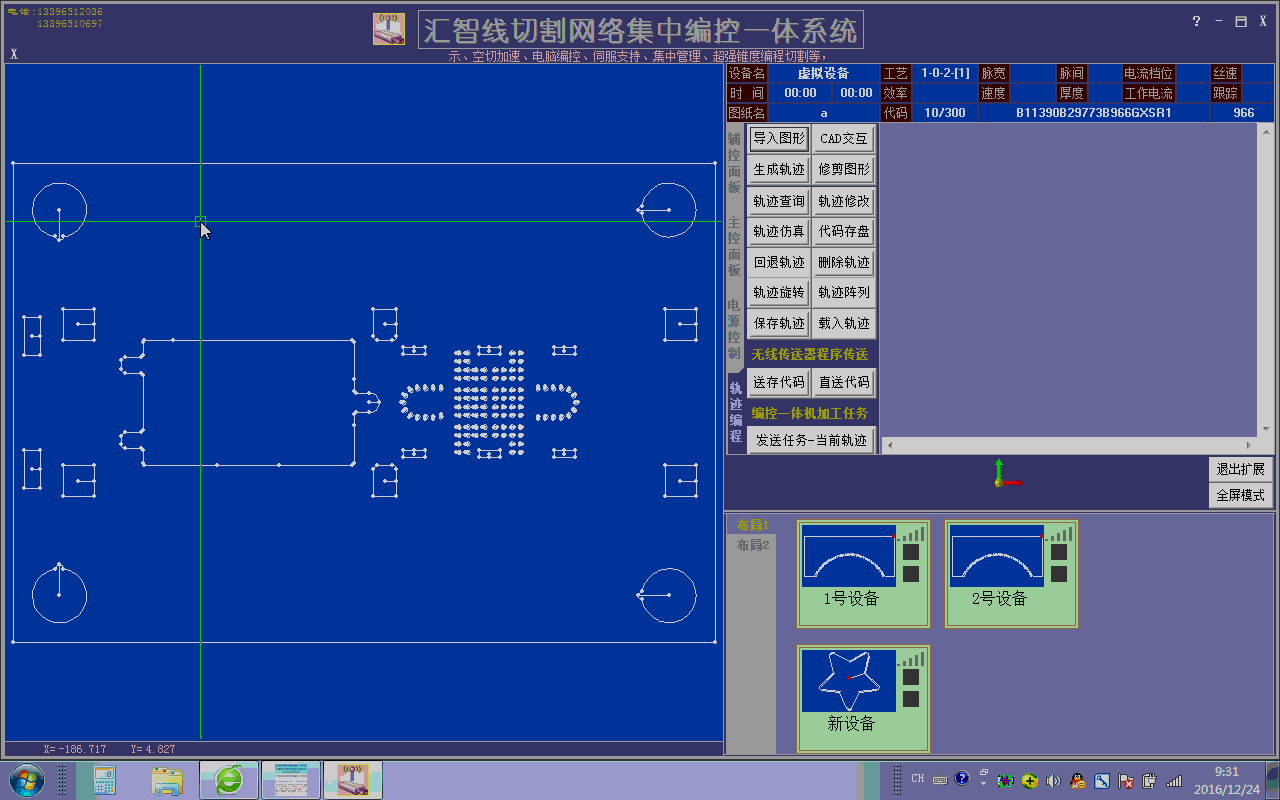Click the 全屏模式 button
The image size is (1280, 800).
(x=1240, y=495)
